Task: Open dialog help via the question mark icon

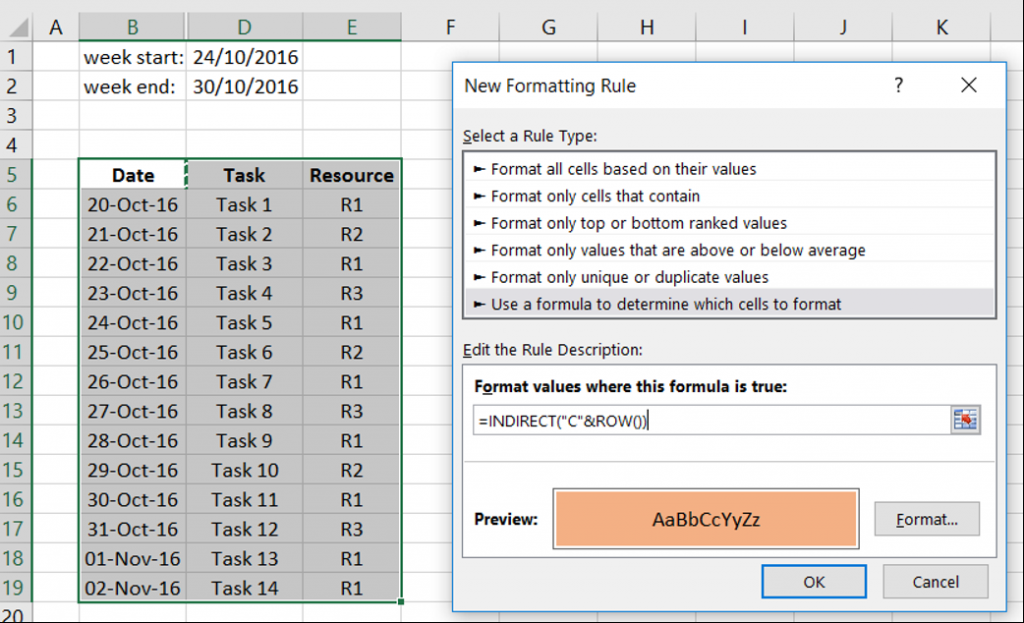Action: [x=898, y=86]
